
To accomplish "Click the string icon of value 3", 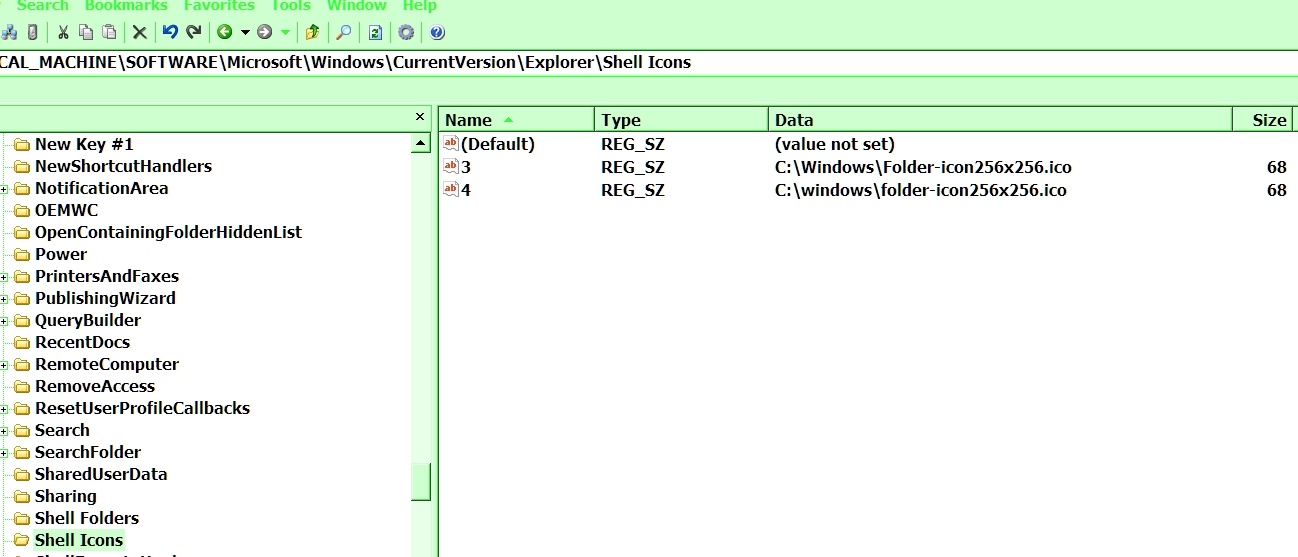I will 450,167.
